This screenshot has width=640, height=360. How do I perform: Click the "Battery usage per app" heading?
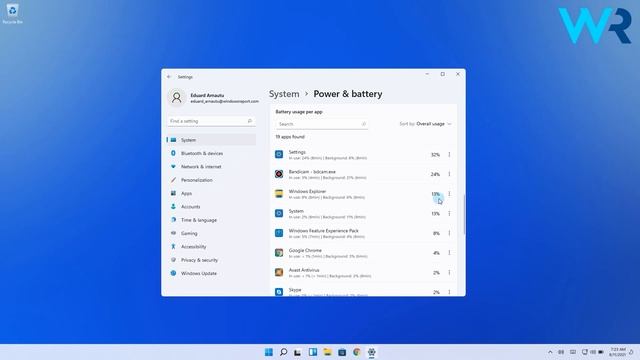(299, 111)
